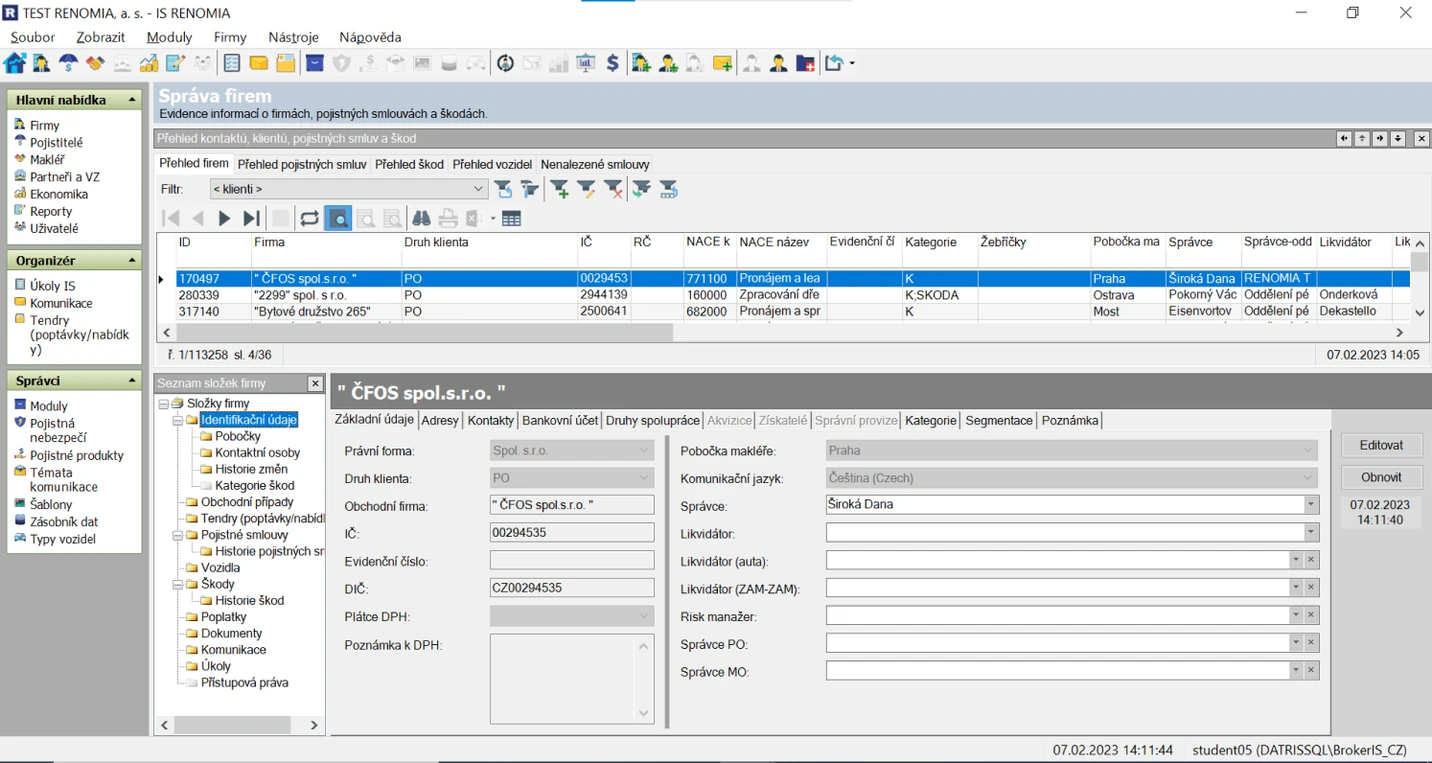Open Ekonomika in Hlavní nabídka
1432x763 pixels.
(x=59, y=194)
